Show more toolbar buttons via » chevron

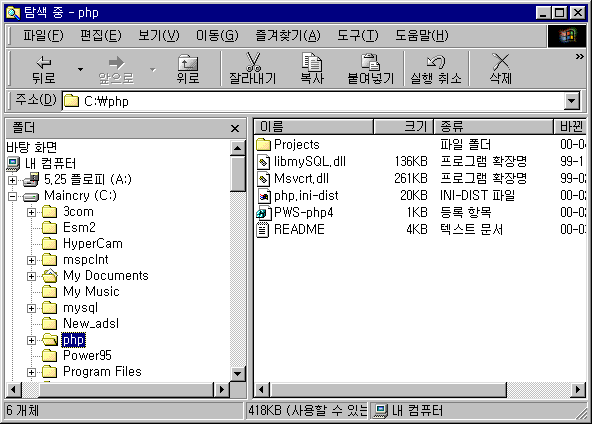[x=580, y=57]
